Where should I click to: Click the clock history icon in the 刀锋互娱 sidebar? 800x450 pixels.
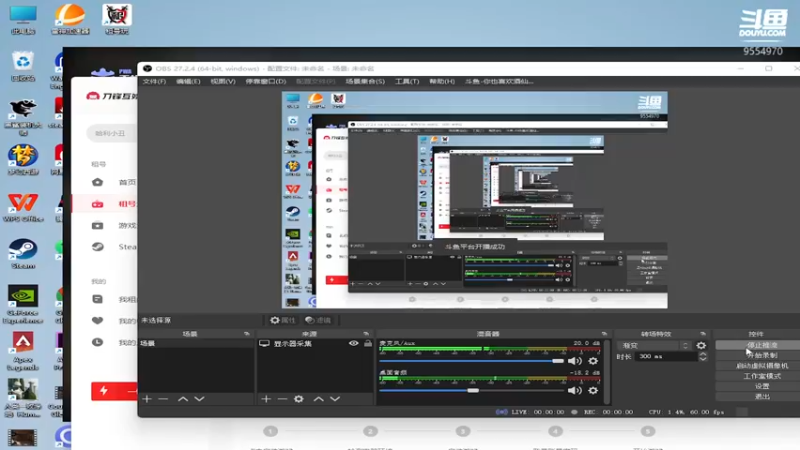[x=97, y=342]
